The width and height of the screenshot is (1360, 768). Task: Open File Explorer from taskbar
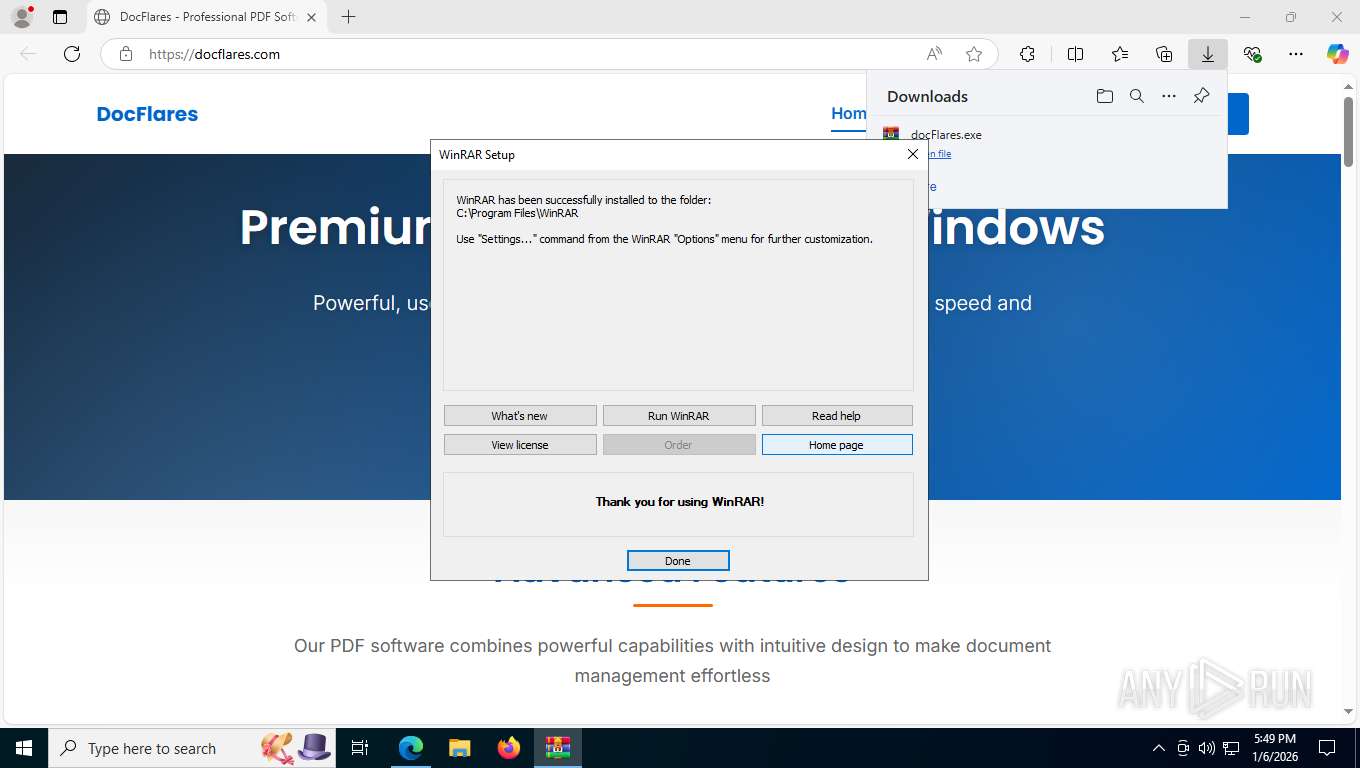pyautogui.click(x=460, y=748)
